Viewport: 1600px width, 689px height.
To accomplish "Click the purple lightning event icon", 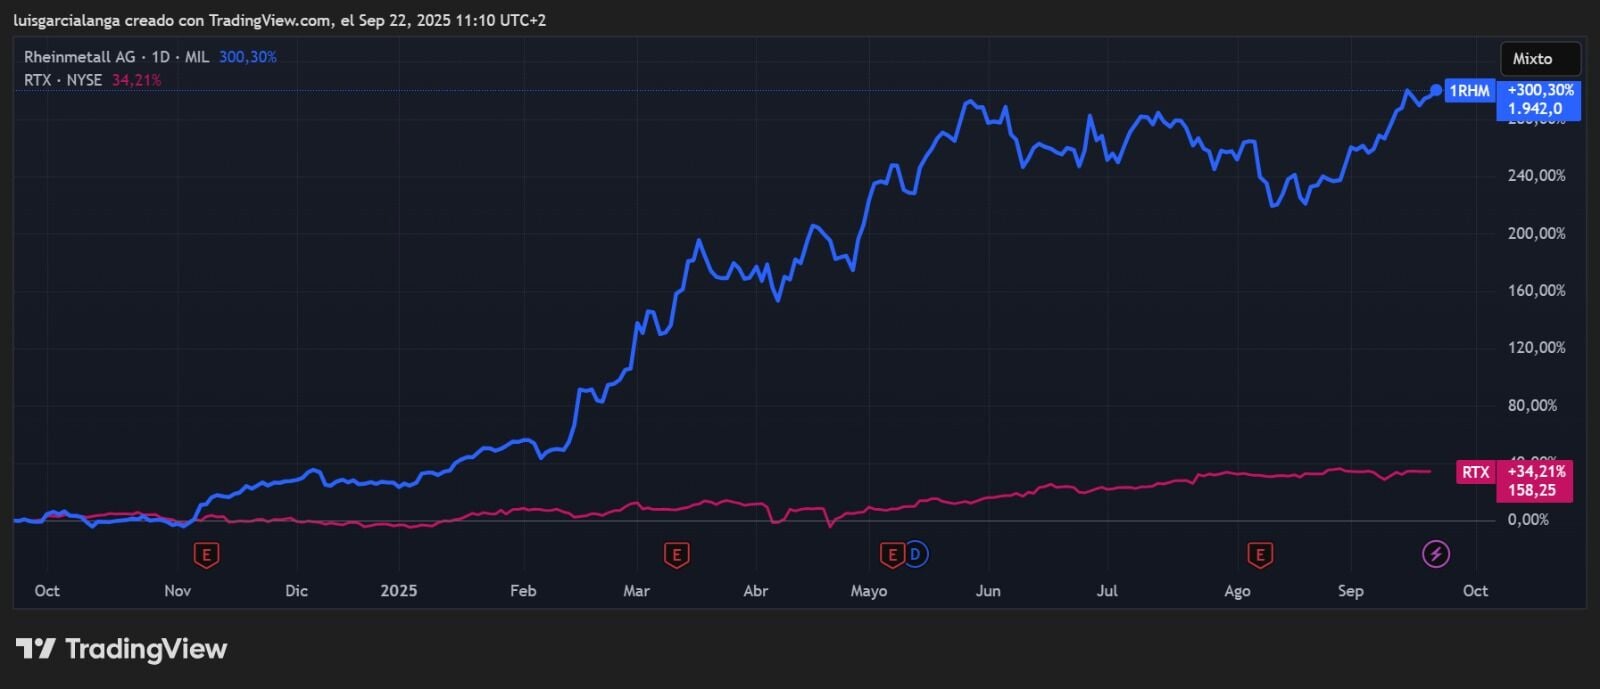I will [1436, 554].
